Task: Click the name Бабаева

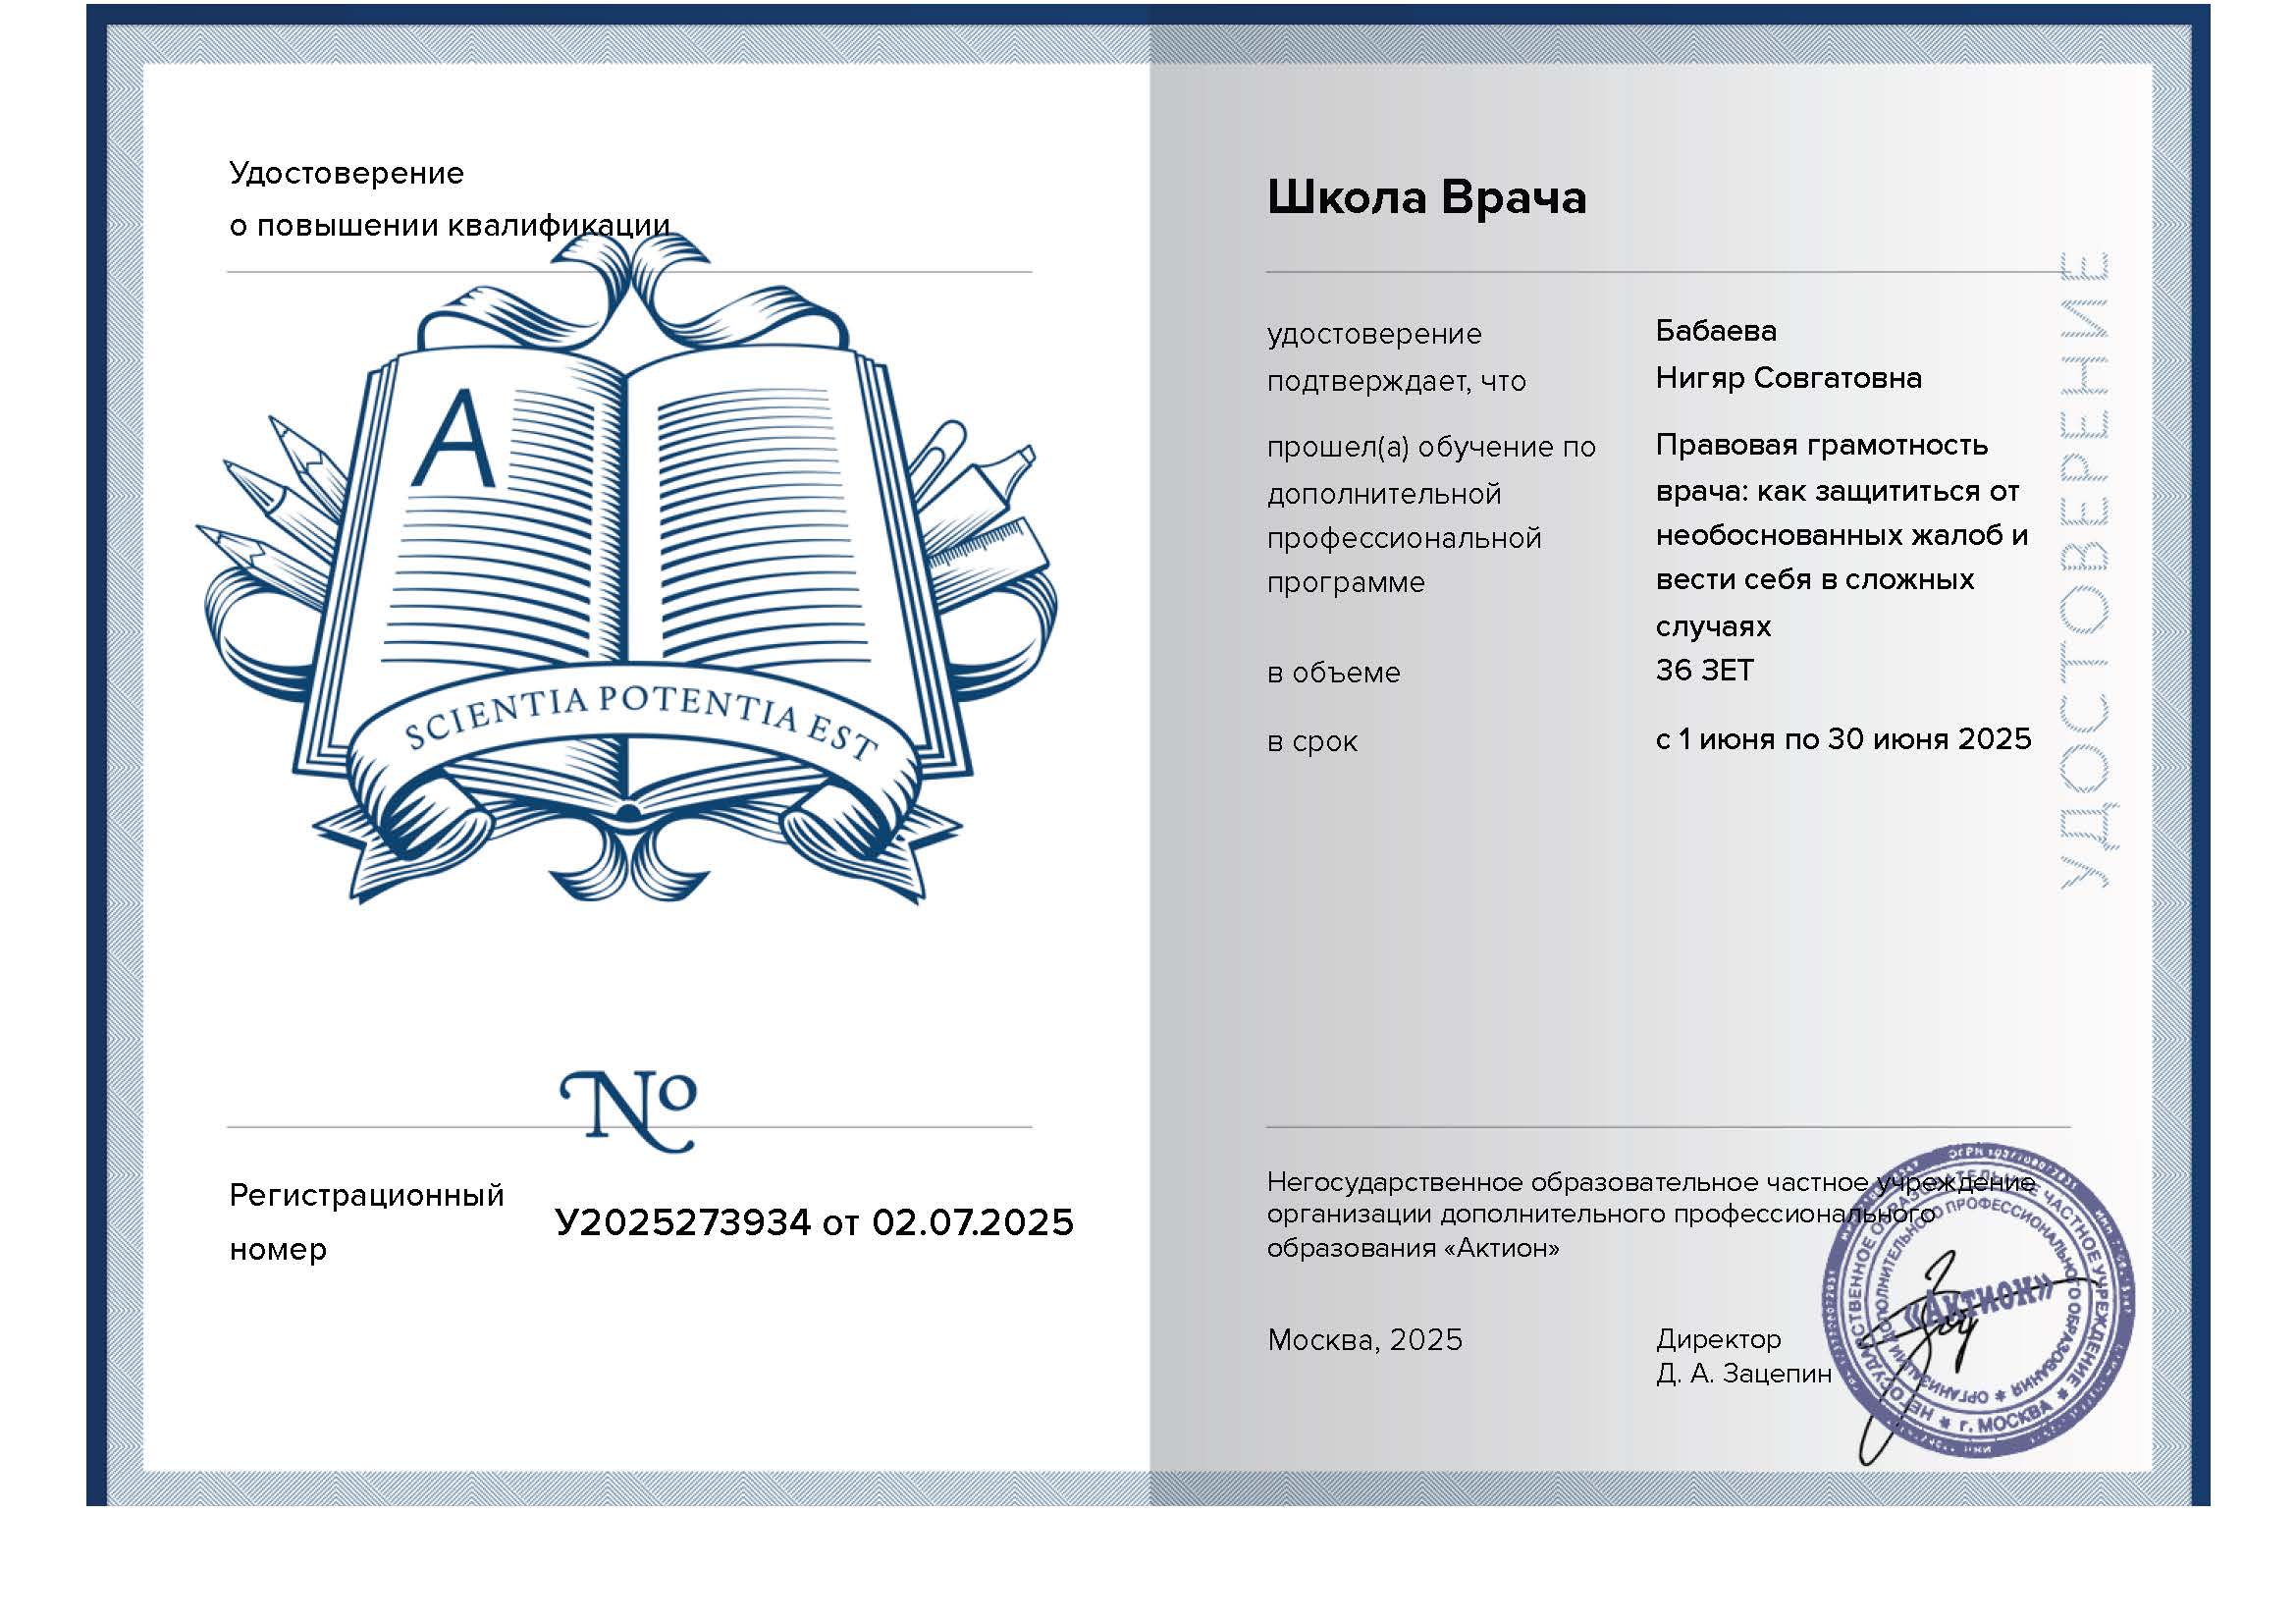Action: coord(1715,331)
